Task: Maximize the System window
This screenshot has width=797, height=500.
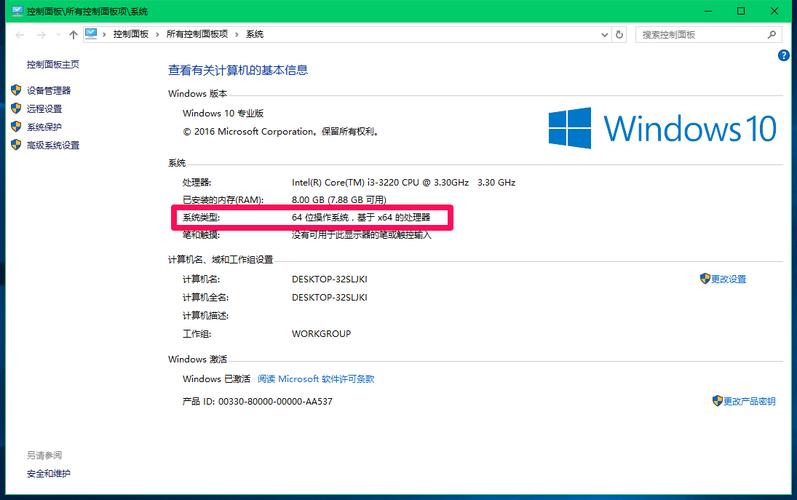Action: pos(741,11)
